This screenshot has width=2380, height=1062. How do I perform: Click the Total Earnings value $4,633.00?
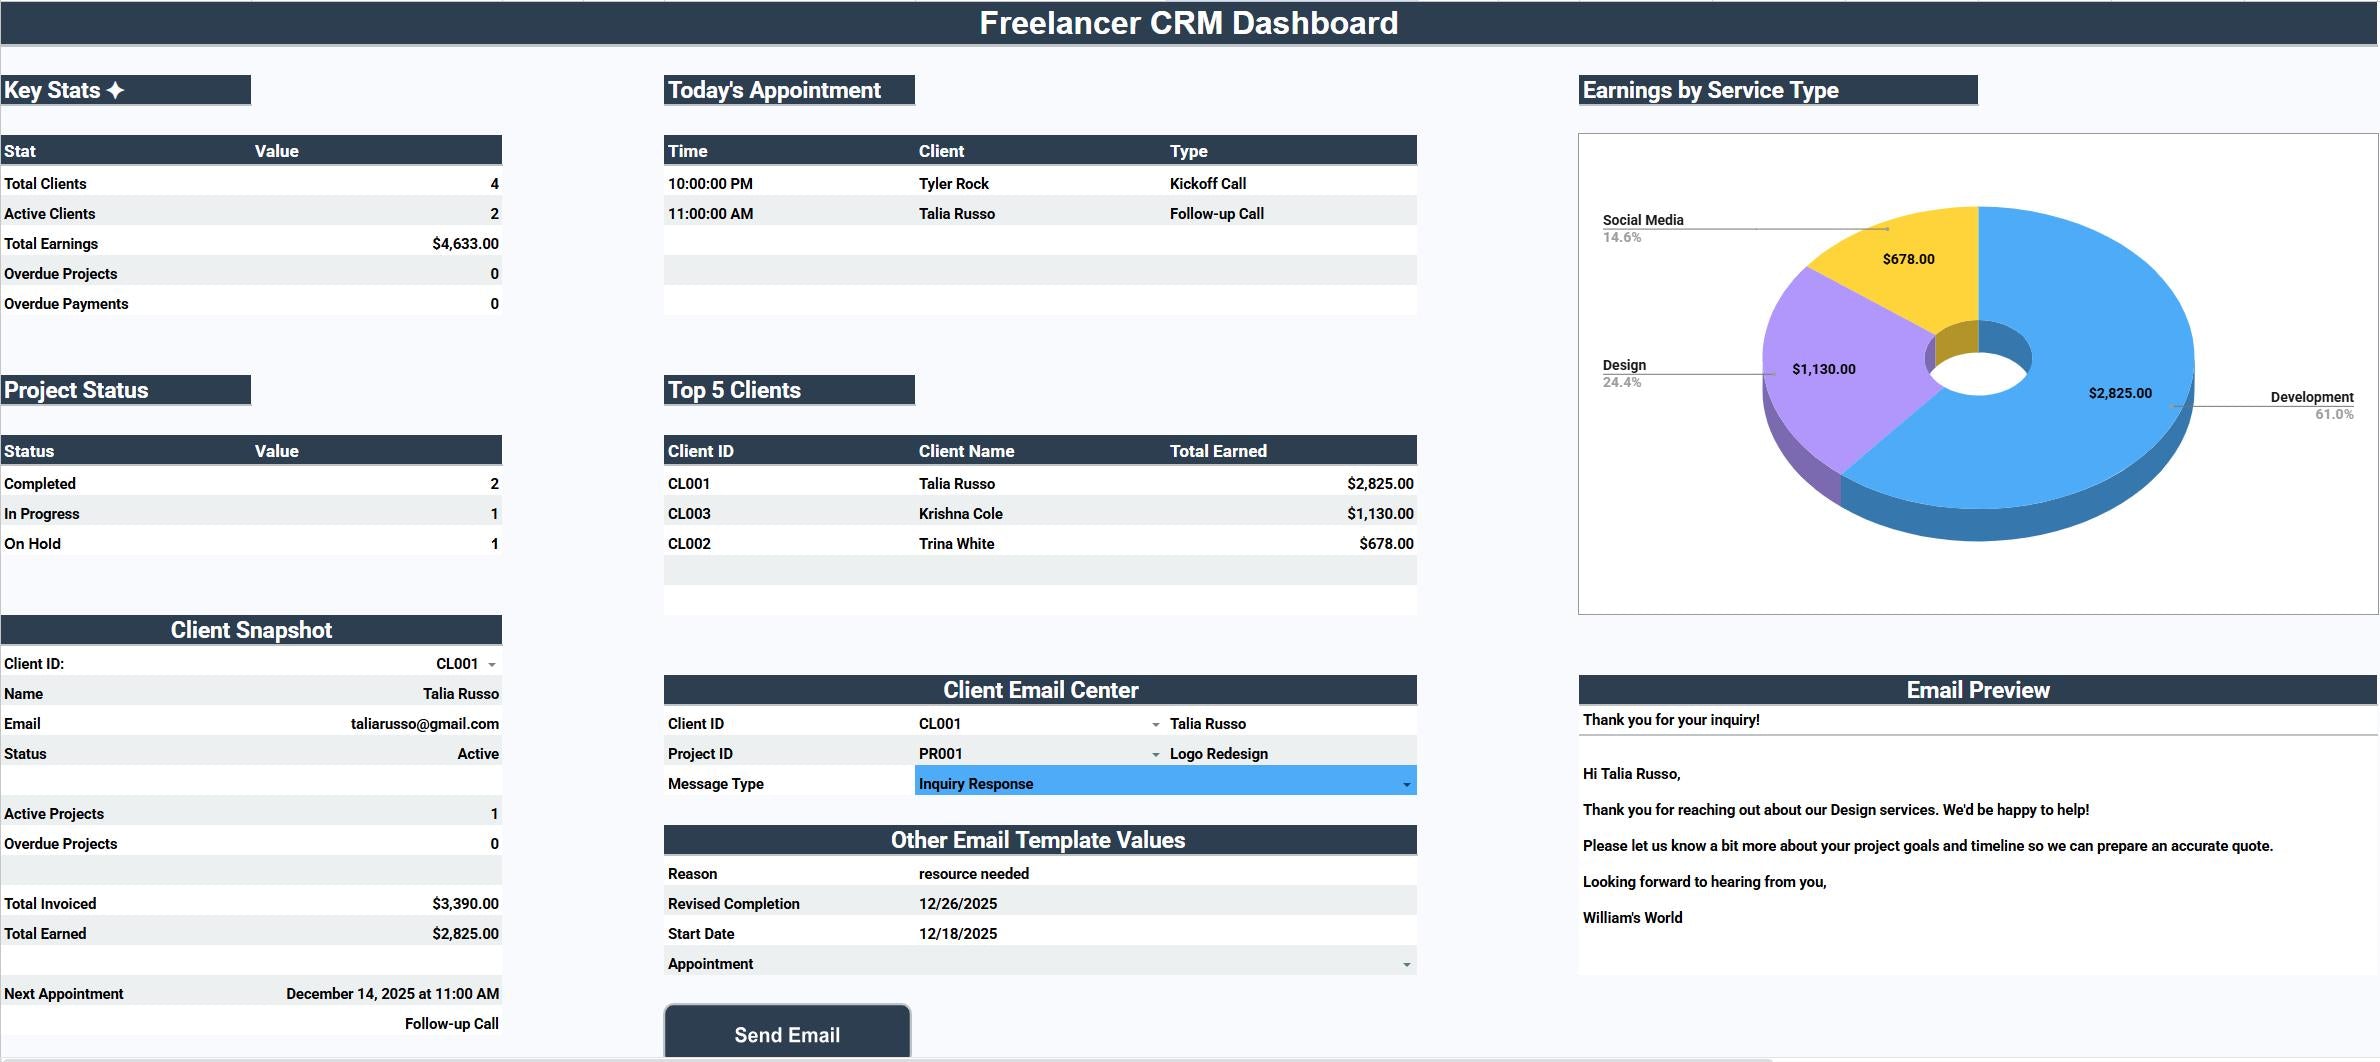(x=463, y=243)
